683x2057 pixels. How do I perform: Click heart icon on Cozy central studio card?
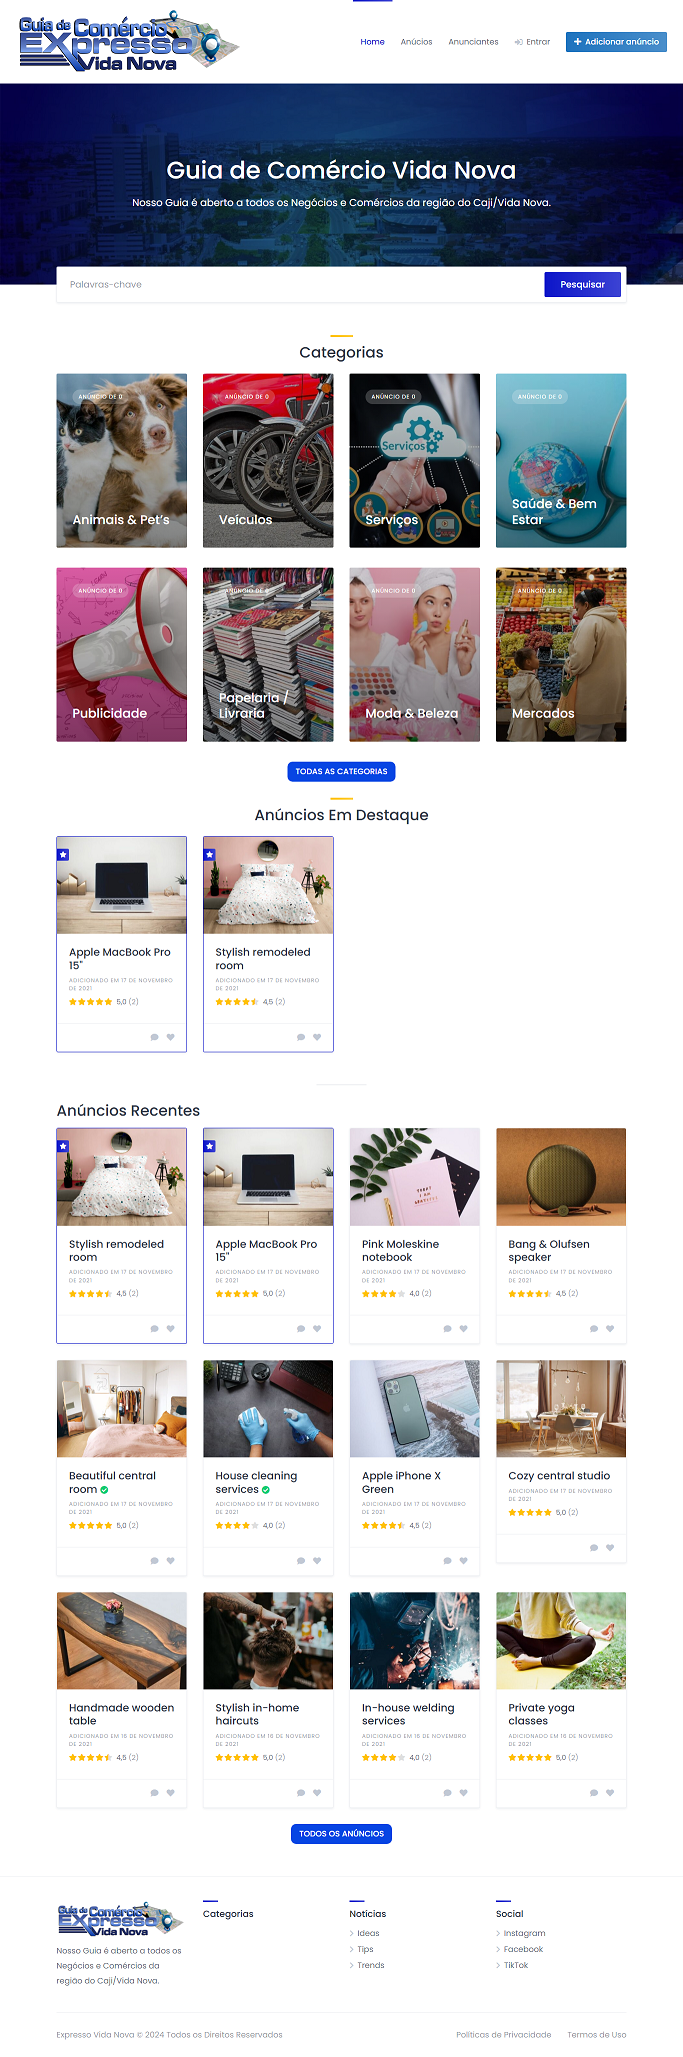pyautogui.click(x=610, y=1548)
